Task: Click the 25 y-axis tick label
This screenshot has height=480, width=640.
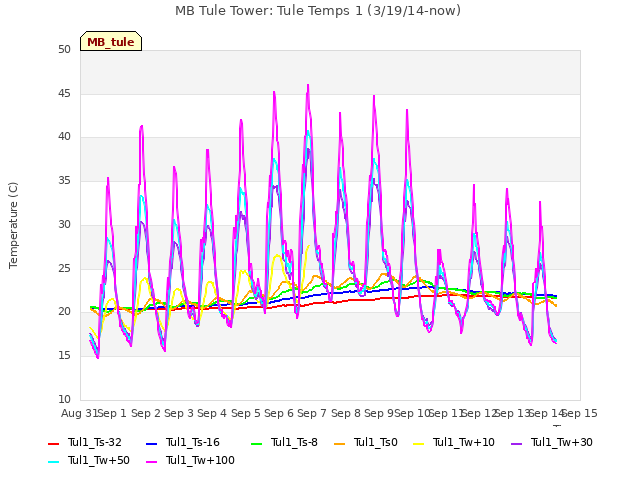Action: coord(64,268)
